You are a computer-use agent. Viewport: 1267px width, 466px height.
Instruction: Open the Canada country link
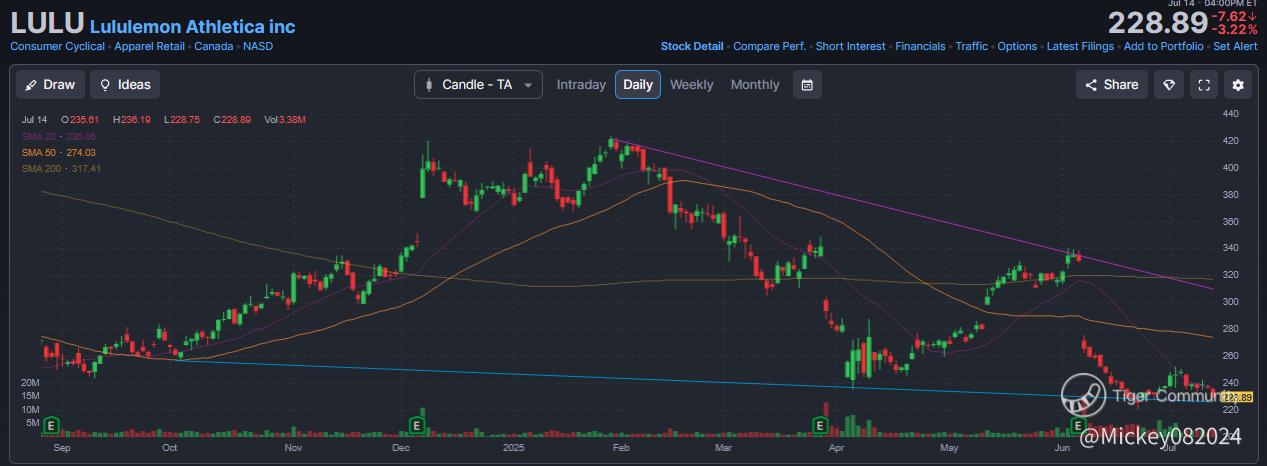(x=214, y=46)
